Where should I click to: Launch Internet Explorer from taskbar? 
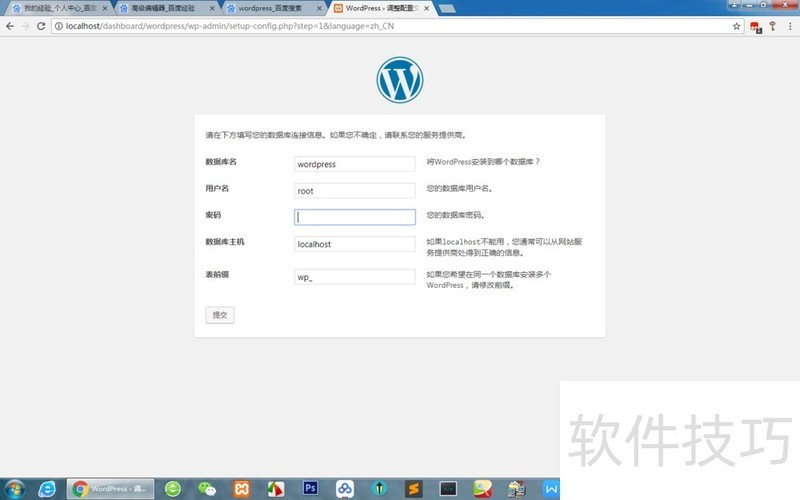(47, 489)
